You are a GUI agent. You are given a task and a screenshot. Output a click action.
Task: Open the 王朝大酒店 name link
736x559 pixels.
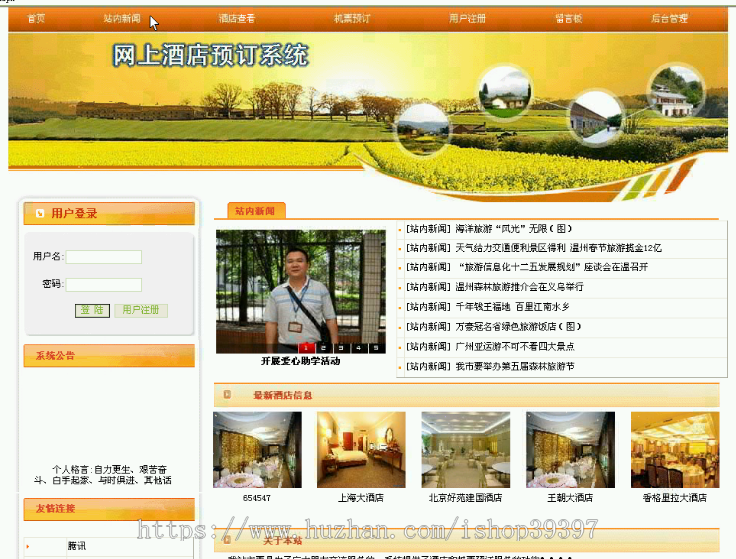pyautogui.click(x=570, y=498)
